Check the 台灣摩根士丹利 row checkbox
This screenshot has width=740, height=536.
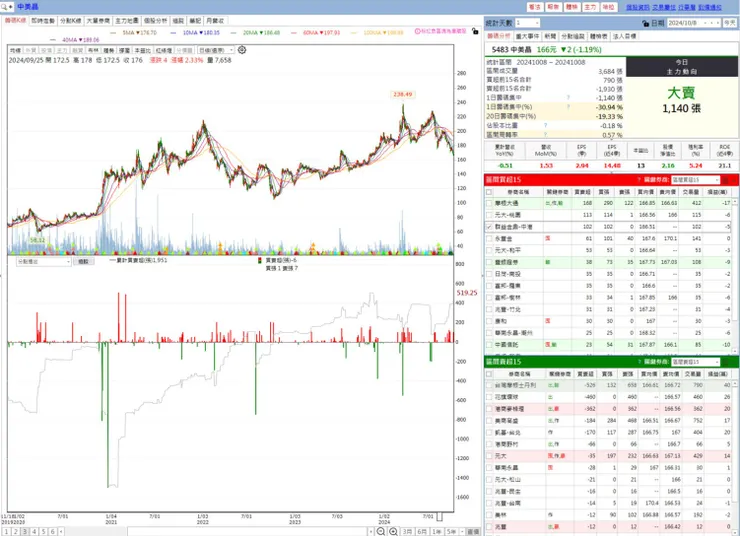489,385
